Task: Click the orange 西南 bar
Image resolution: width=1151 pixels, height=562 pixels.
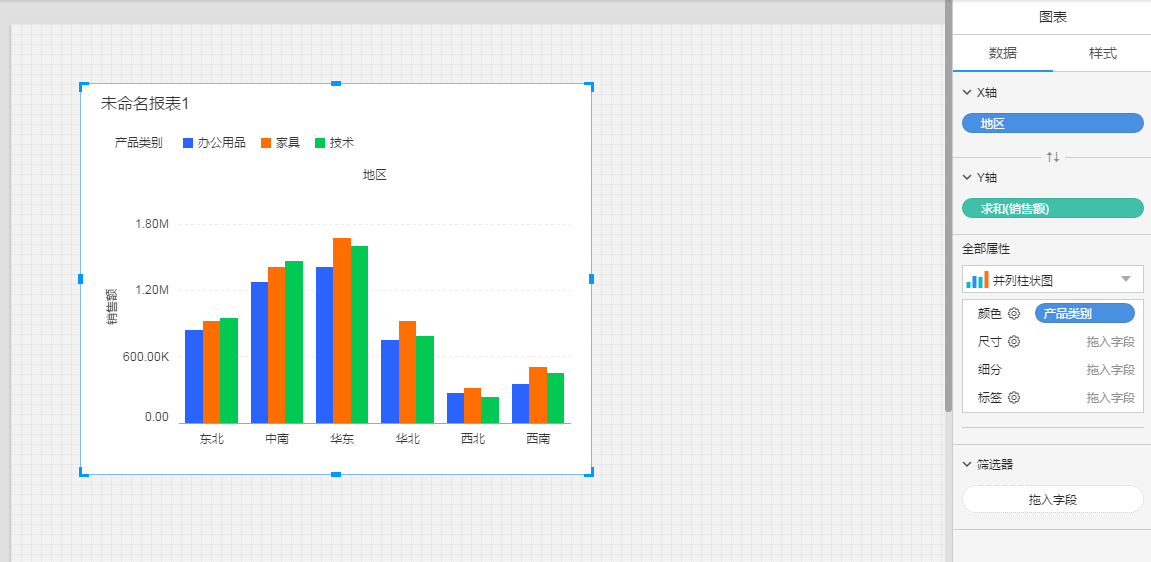Action: click(538, 395)
